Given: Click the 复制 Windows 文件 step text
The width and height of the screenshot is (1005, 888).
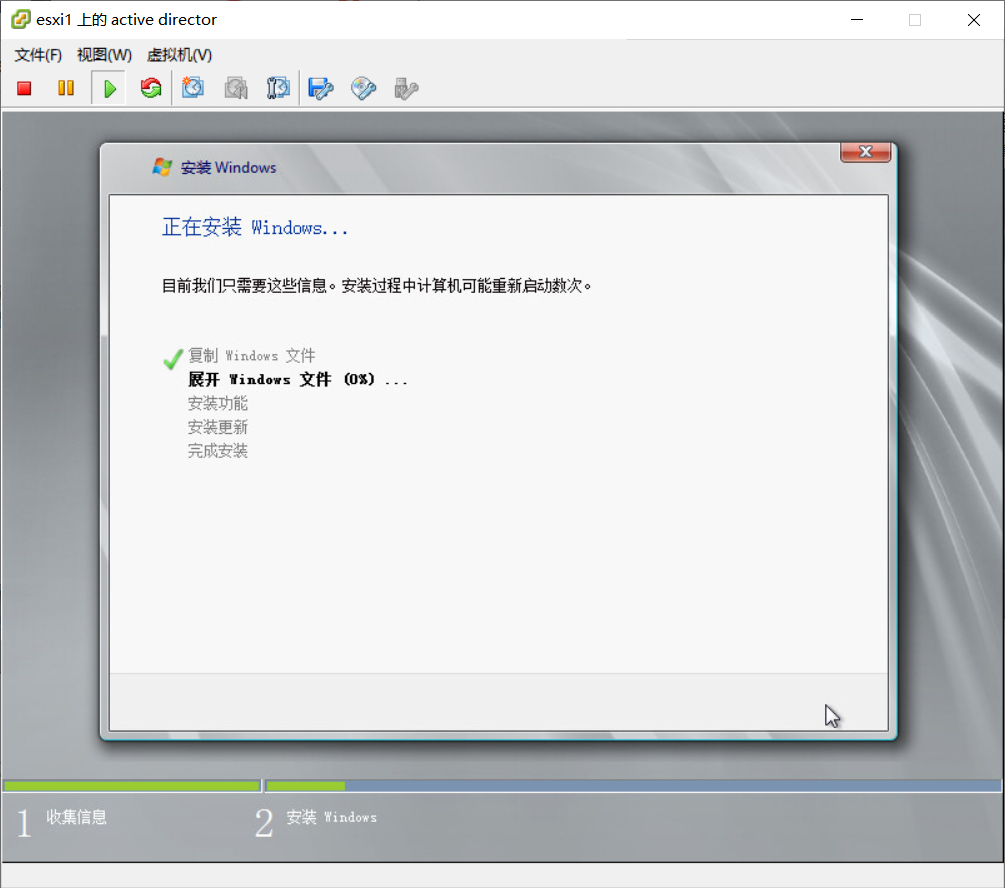Looking at the screenshot, I should 251,355.
